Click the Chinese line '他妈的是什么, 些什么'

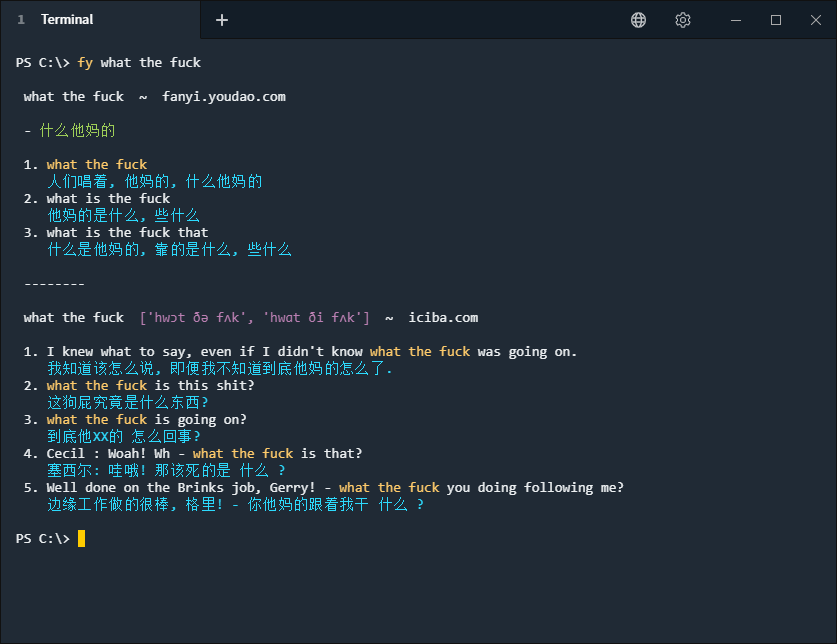[123, 216]
